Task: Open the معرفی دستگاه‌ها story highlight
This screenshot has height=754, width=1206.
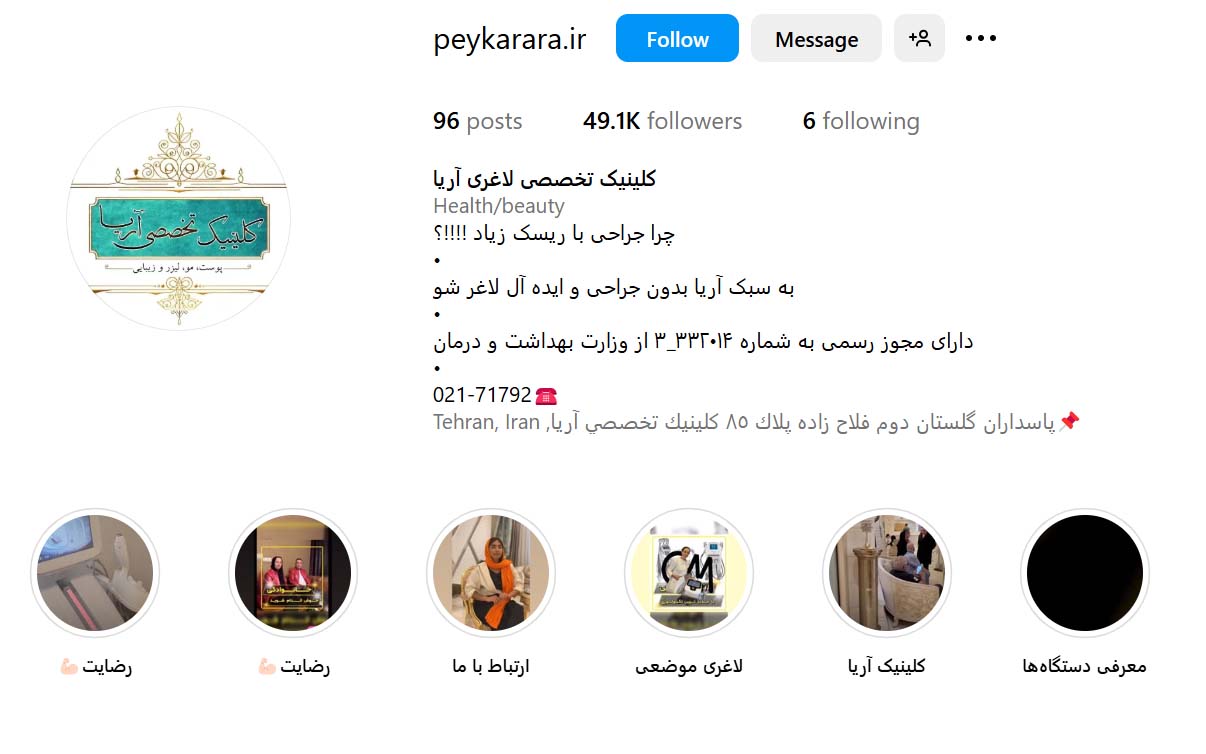Action: [x=1085, y=573]
